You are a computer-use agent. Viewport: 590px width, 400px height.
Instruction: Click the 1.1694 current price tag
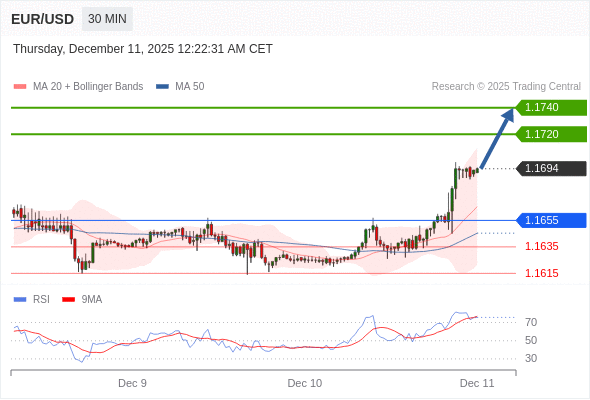(551, 169)
